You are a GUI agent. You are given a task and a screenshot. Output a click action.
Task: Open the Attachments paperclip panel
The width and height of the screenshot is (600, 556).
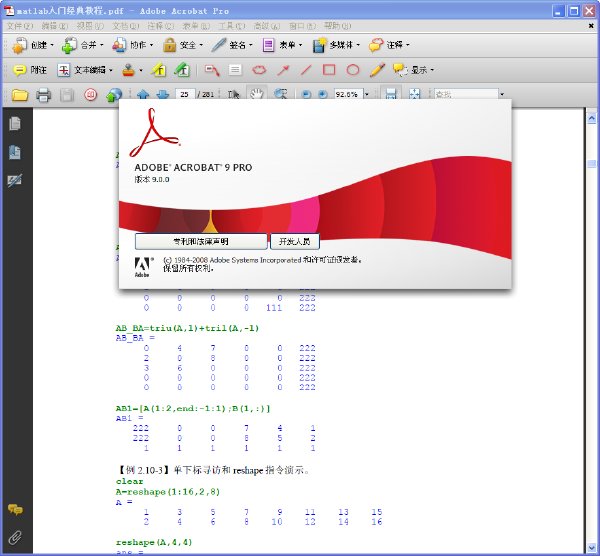pyautogui.click(x=15, y=538)
